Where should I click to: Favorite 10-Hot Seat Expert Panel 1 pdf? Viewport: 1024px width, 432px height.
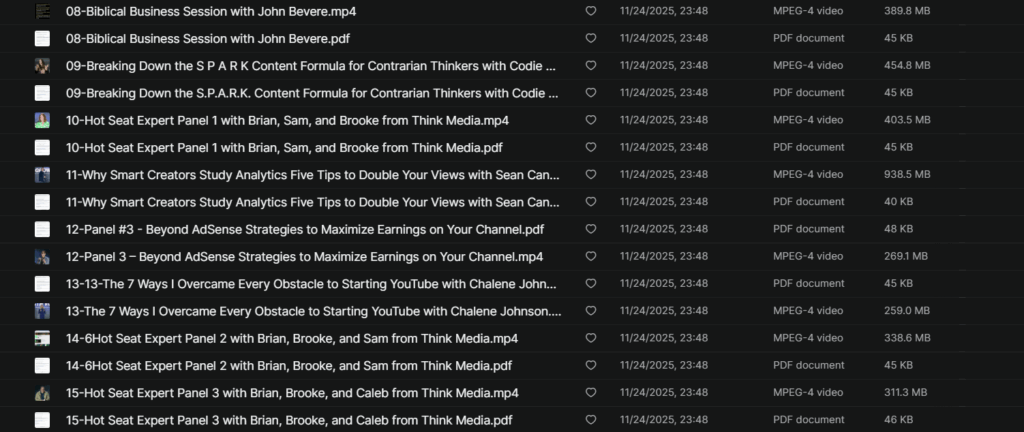pyautogui.click(x=590, y=147)
